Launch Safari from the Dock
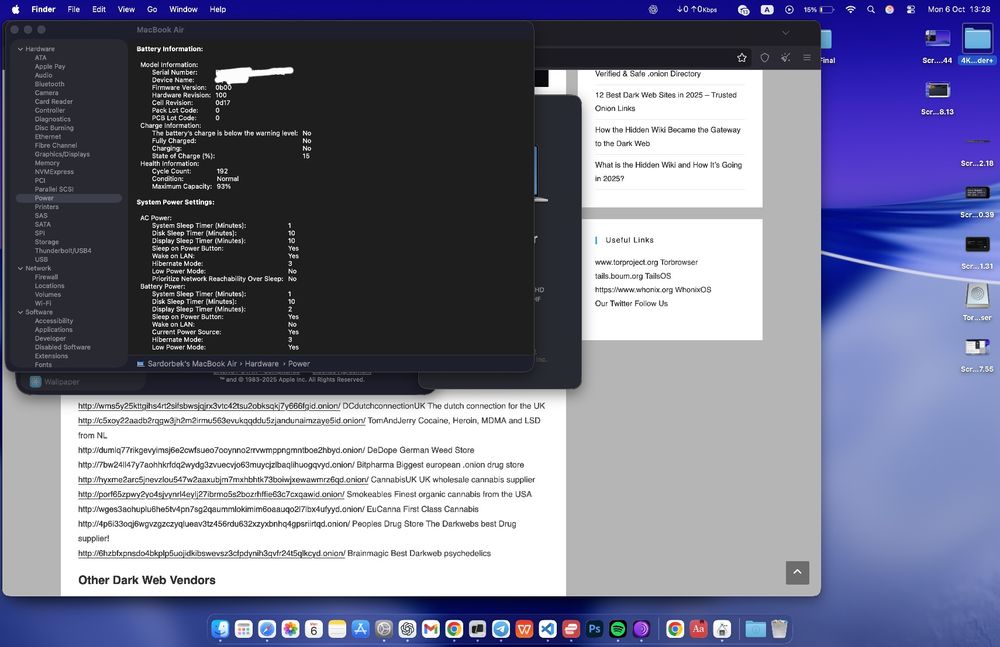This screenshot has width=1000, height=647. coord(267,629)
